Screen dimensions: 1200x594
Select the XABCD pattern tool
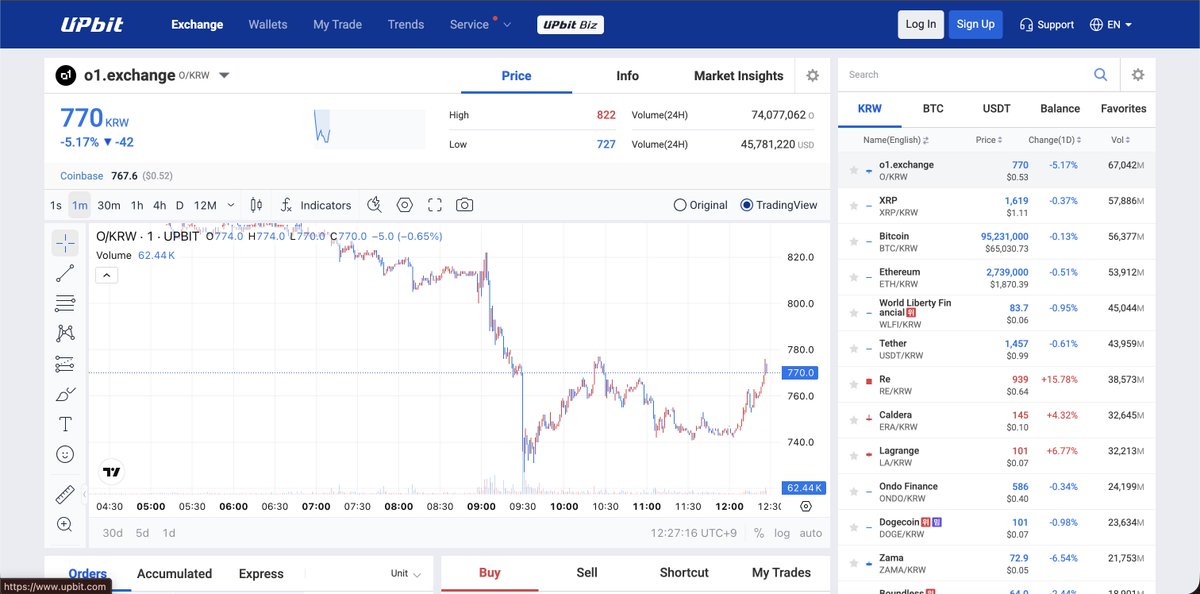(65, 333)
